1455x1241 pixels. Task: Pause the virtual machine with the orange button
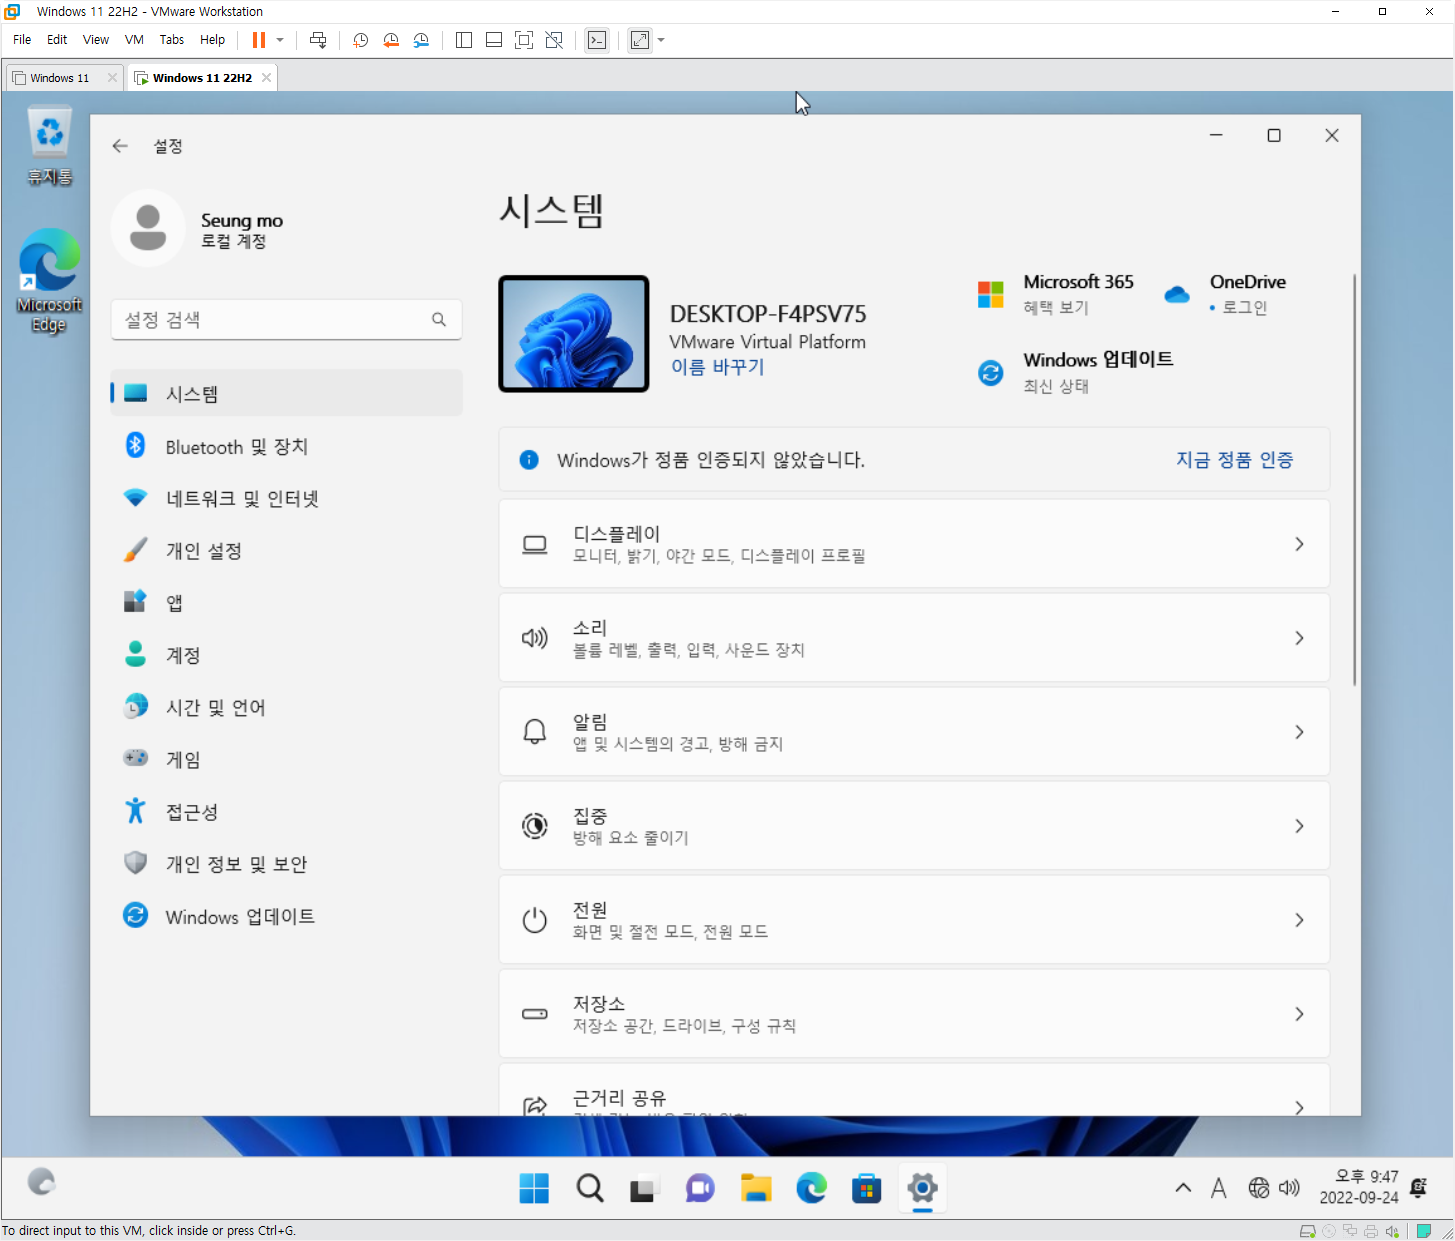pos(259,40)
